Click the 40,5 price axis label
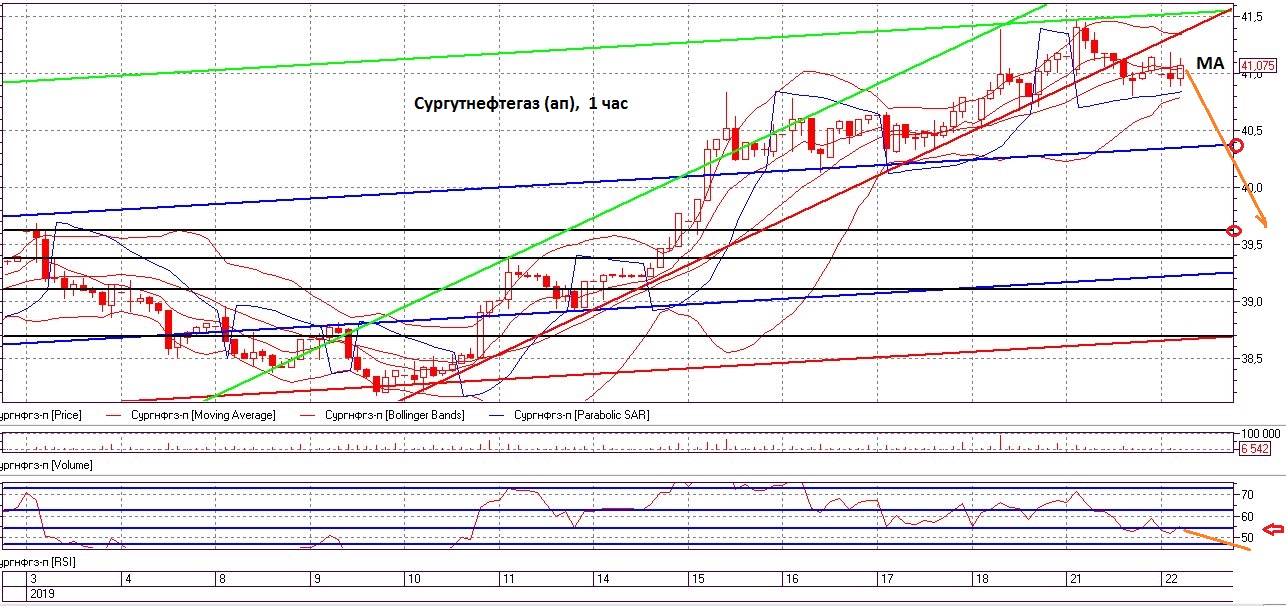This screenshot has width=1286, height=606. pos(1250,131)
